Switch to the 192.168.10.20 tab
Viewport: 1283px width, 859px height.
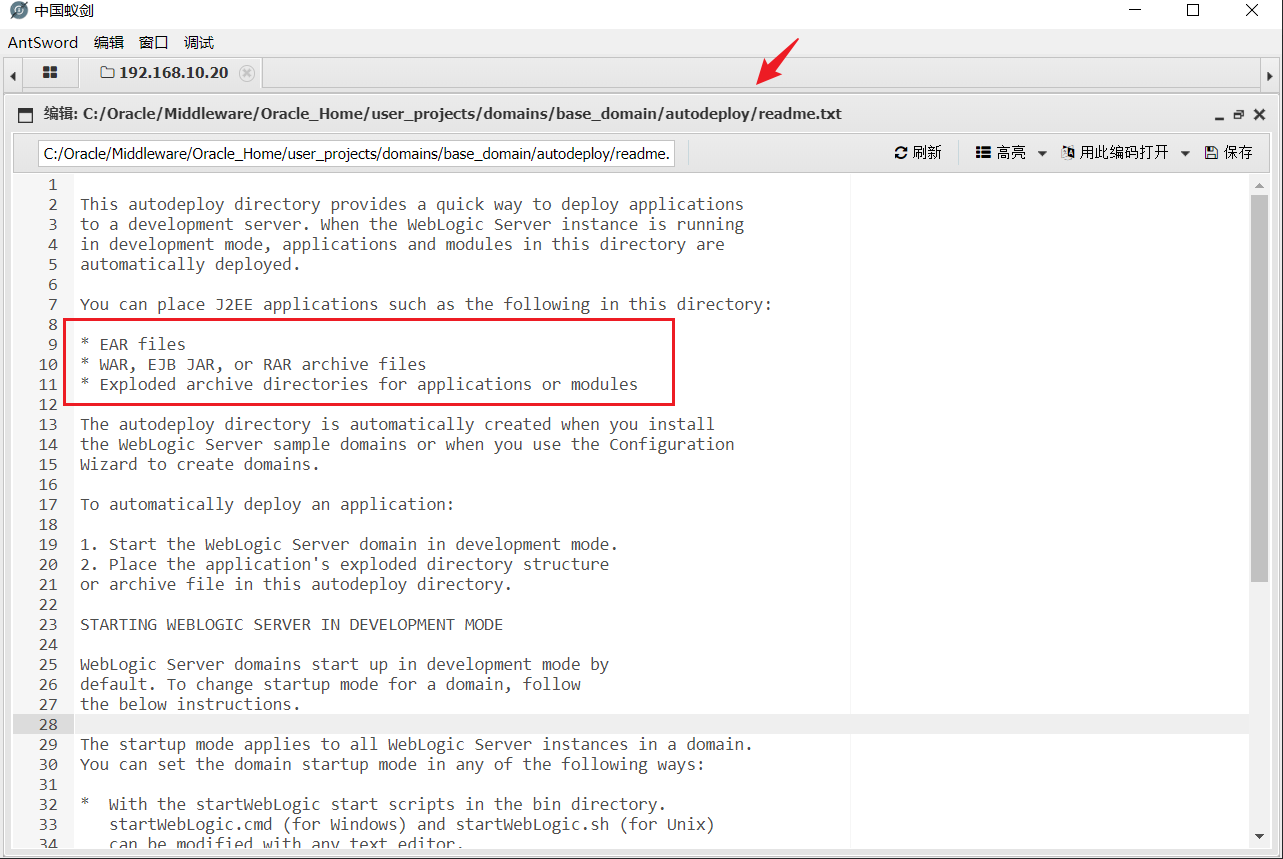click(x=164, y=73)
